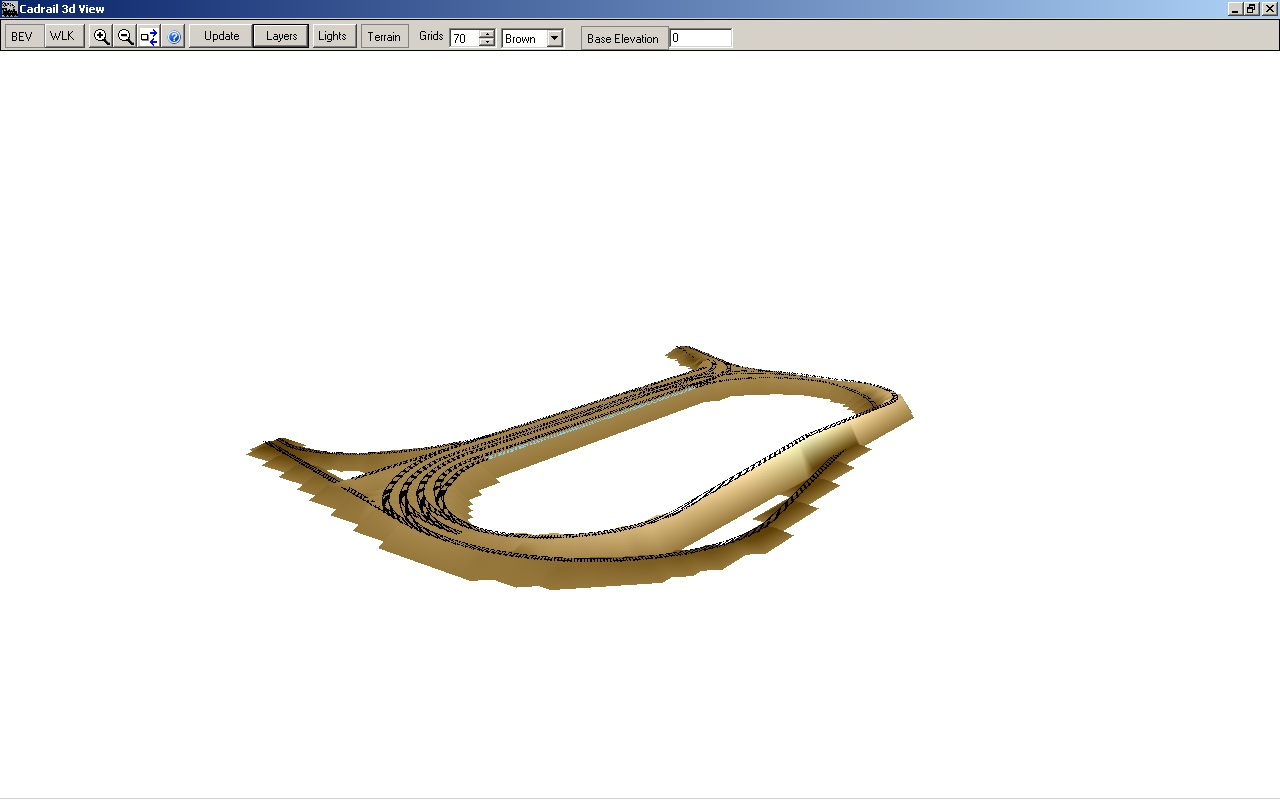Toggle the Layers button
Viewport: 1280px width, 800px height.
tap(281, 37)
